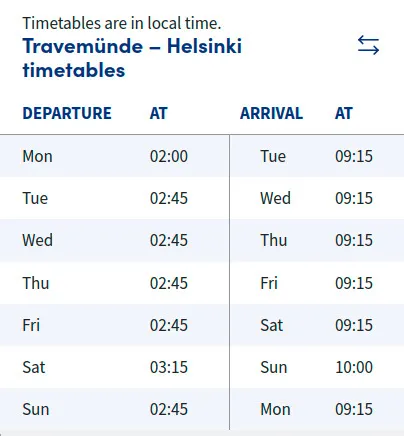Select the Sun departure day cell
Image resolution: width=404 pixels, height=436 pixels.
[x=36, y=409]
